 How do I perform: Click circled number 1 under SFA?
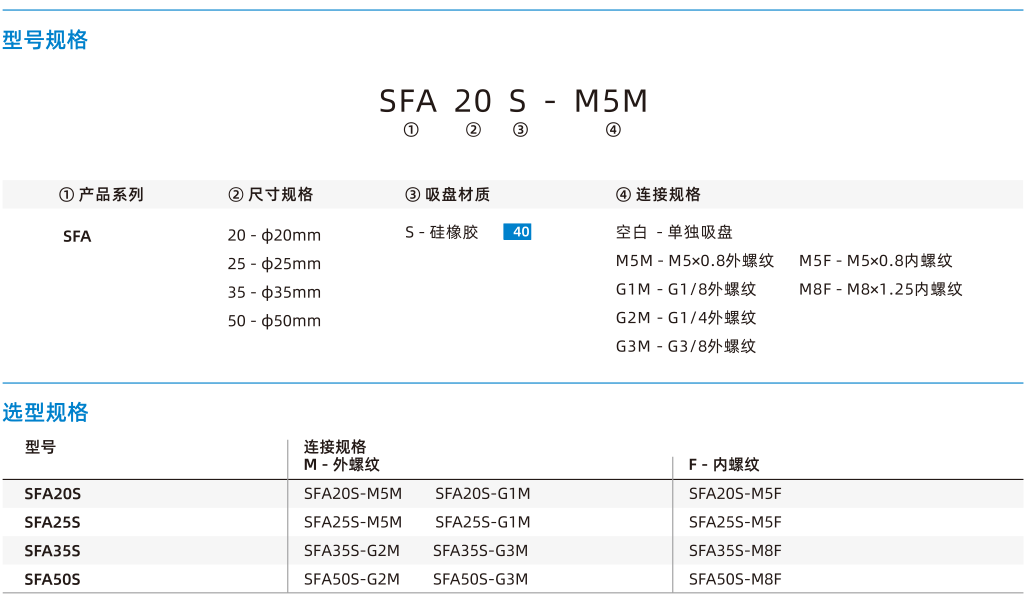click(x=411, y=130)
